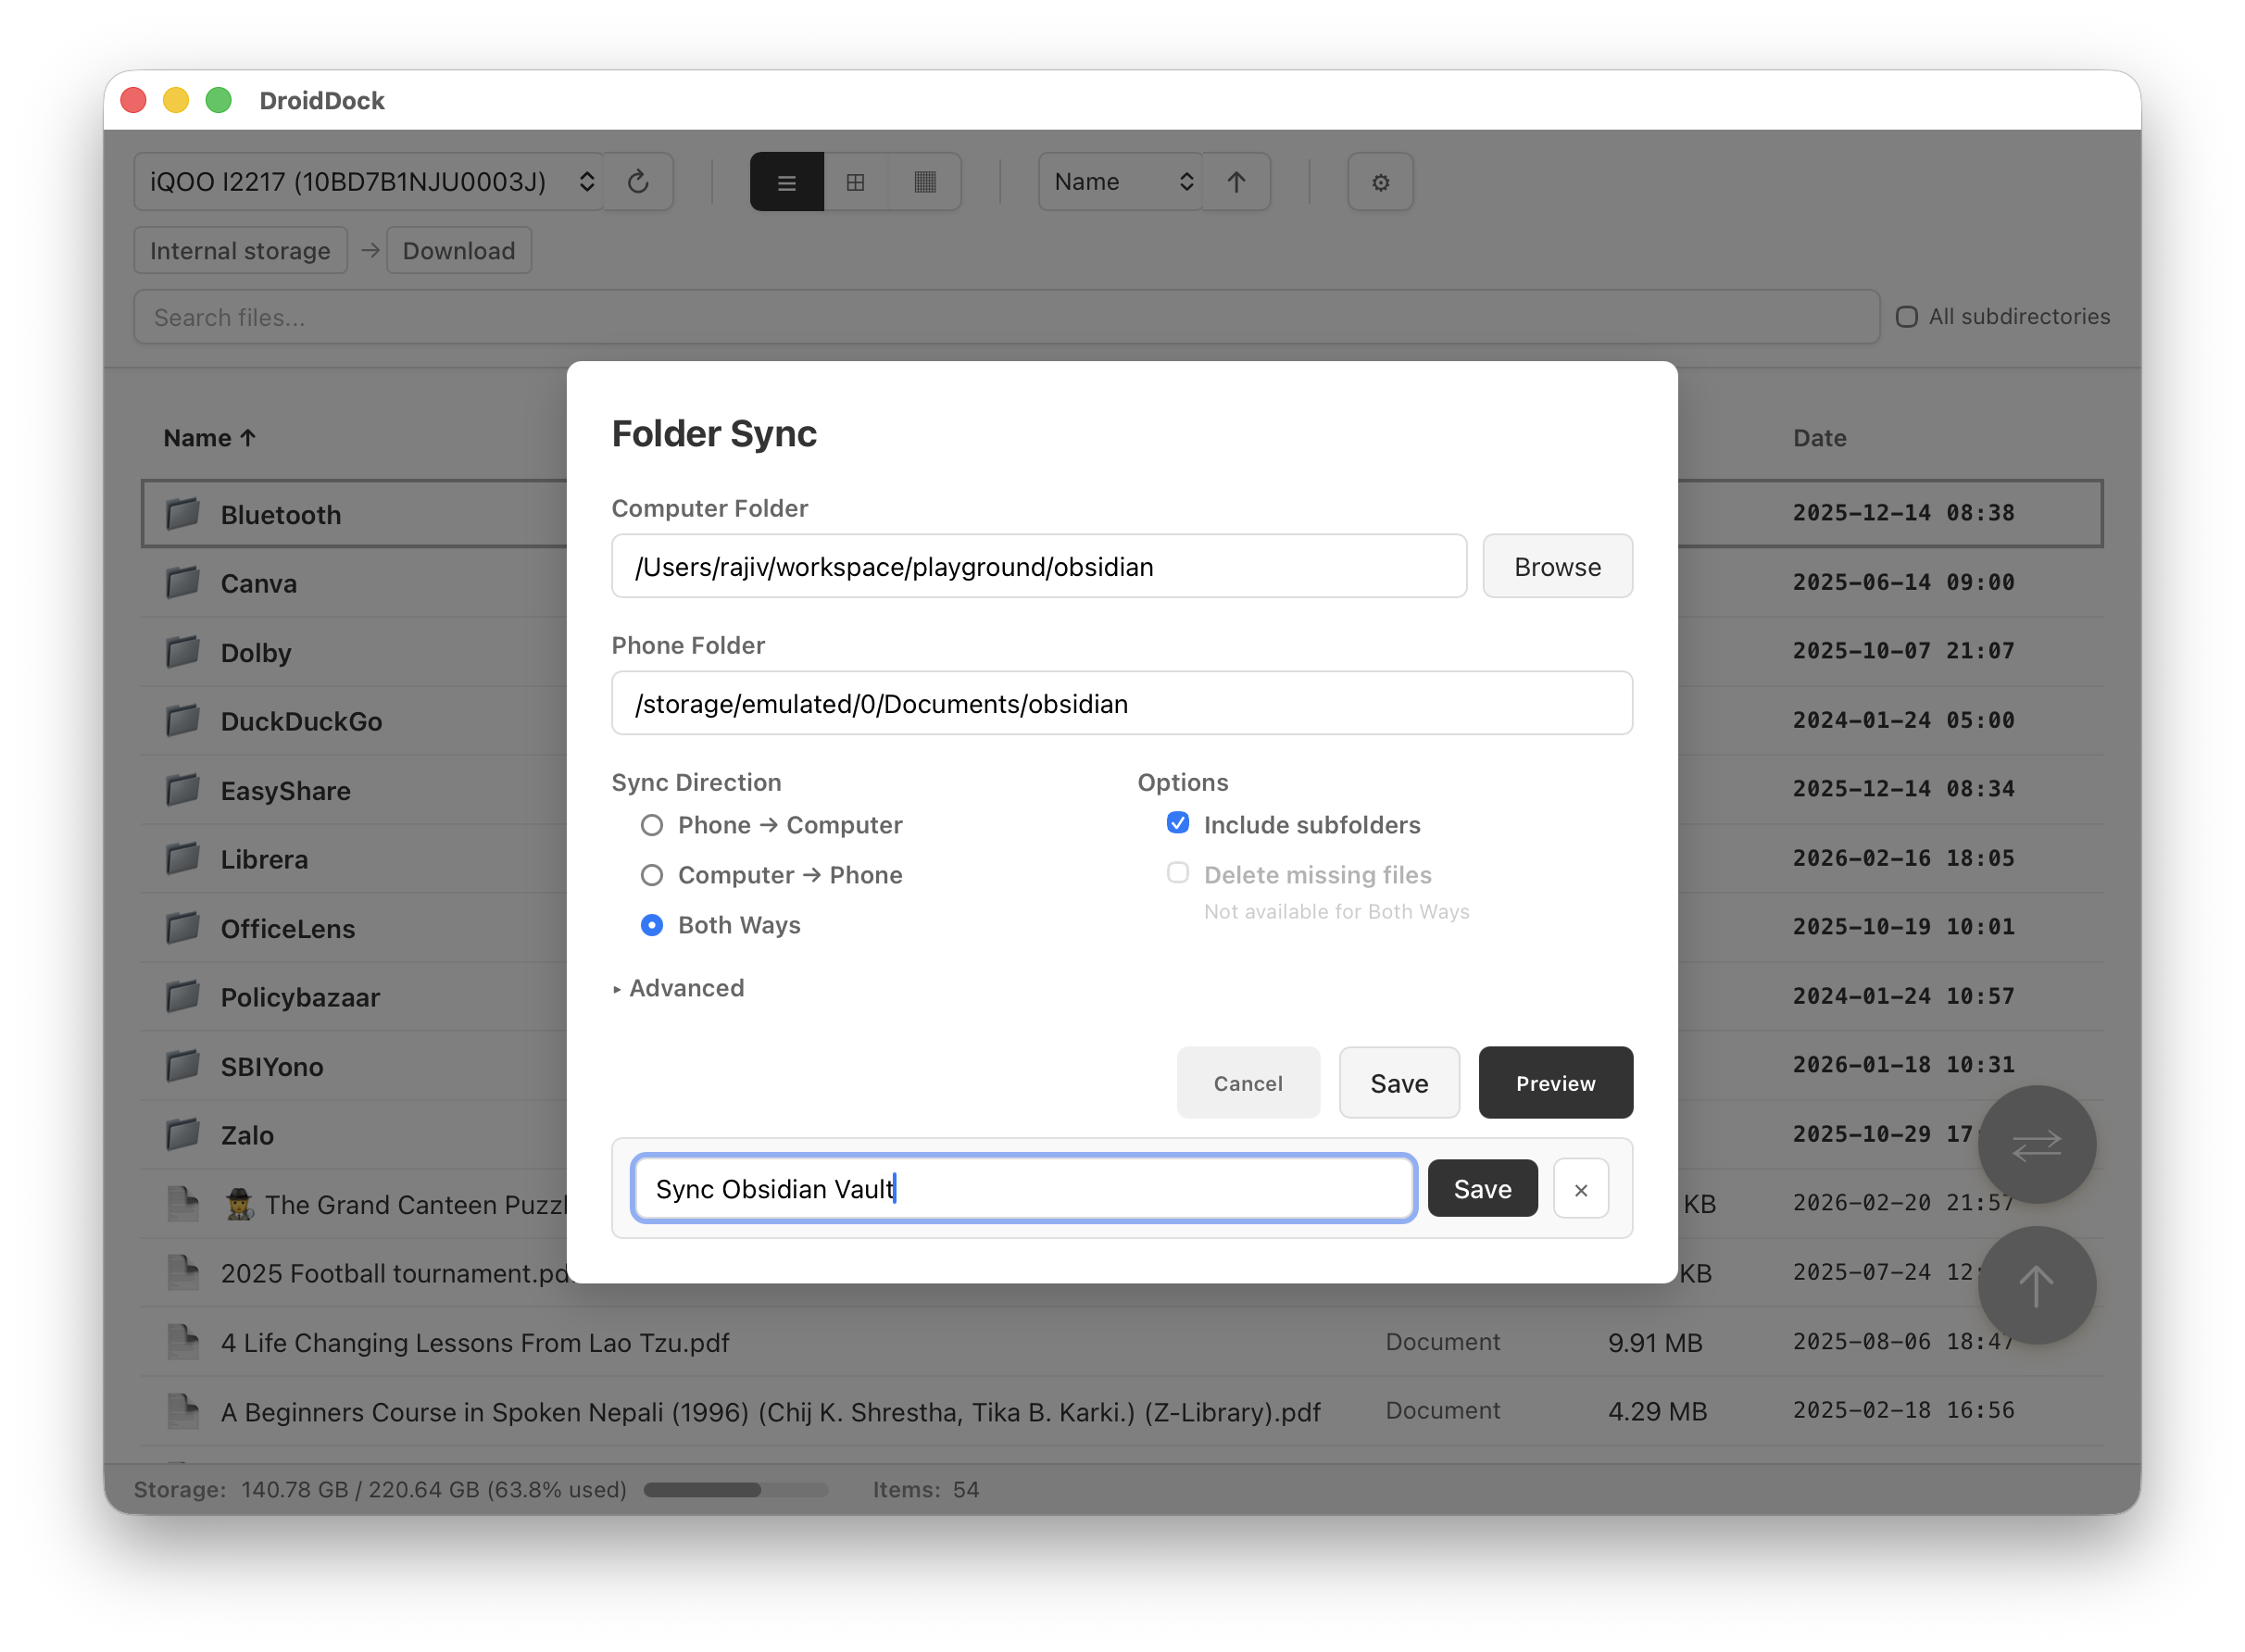This screenshot has width=2245, height=1652.
Task: Click the upload arrow floating button
Action: pos(2036,1285)
